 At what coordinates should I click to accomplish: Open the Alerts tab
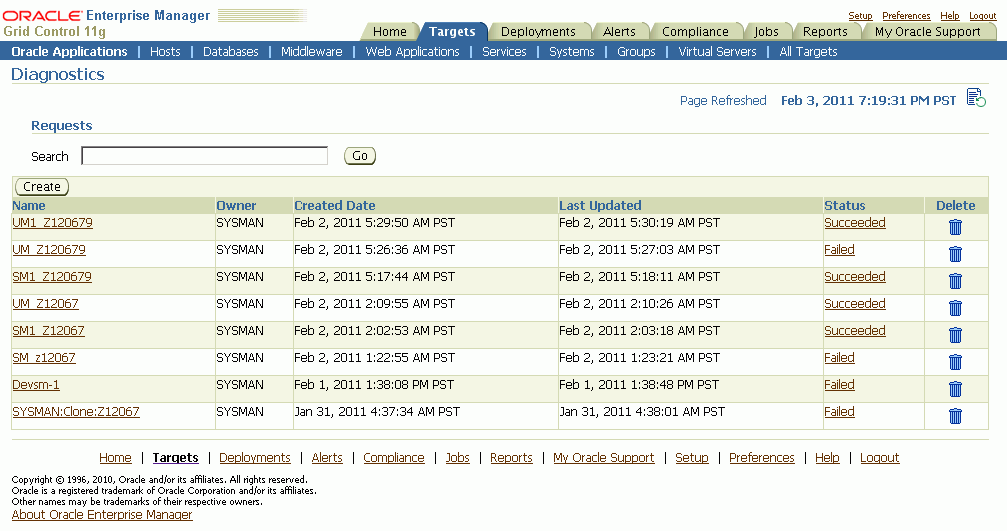pos(619,31)
